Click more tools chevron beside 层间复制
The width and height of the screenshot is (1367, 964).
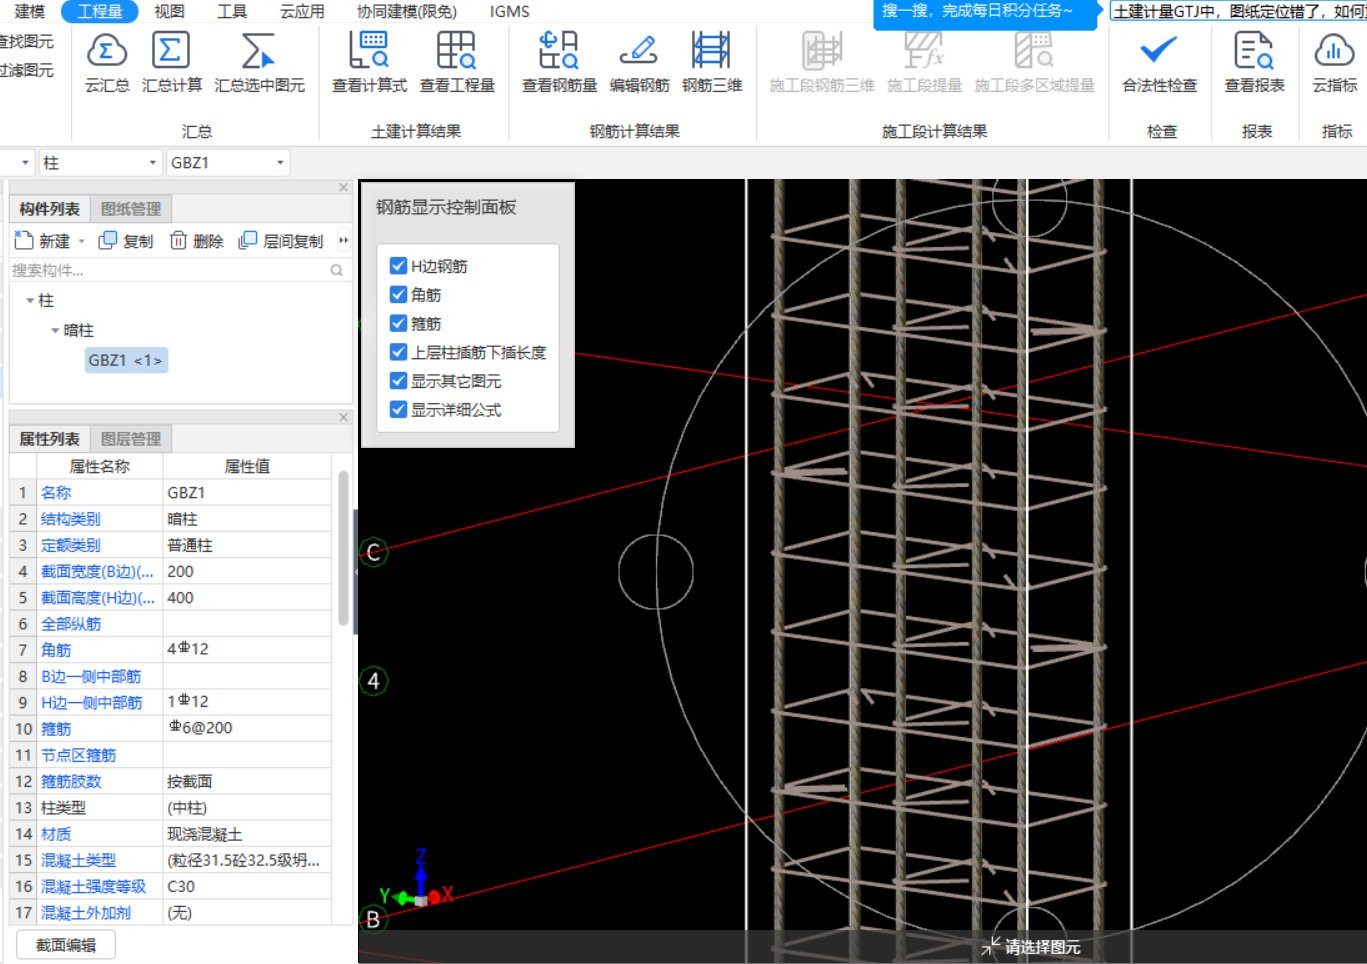[344, 240]
